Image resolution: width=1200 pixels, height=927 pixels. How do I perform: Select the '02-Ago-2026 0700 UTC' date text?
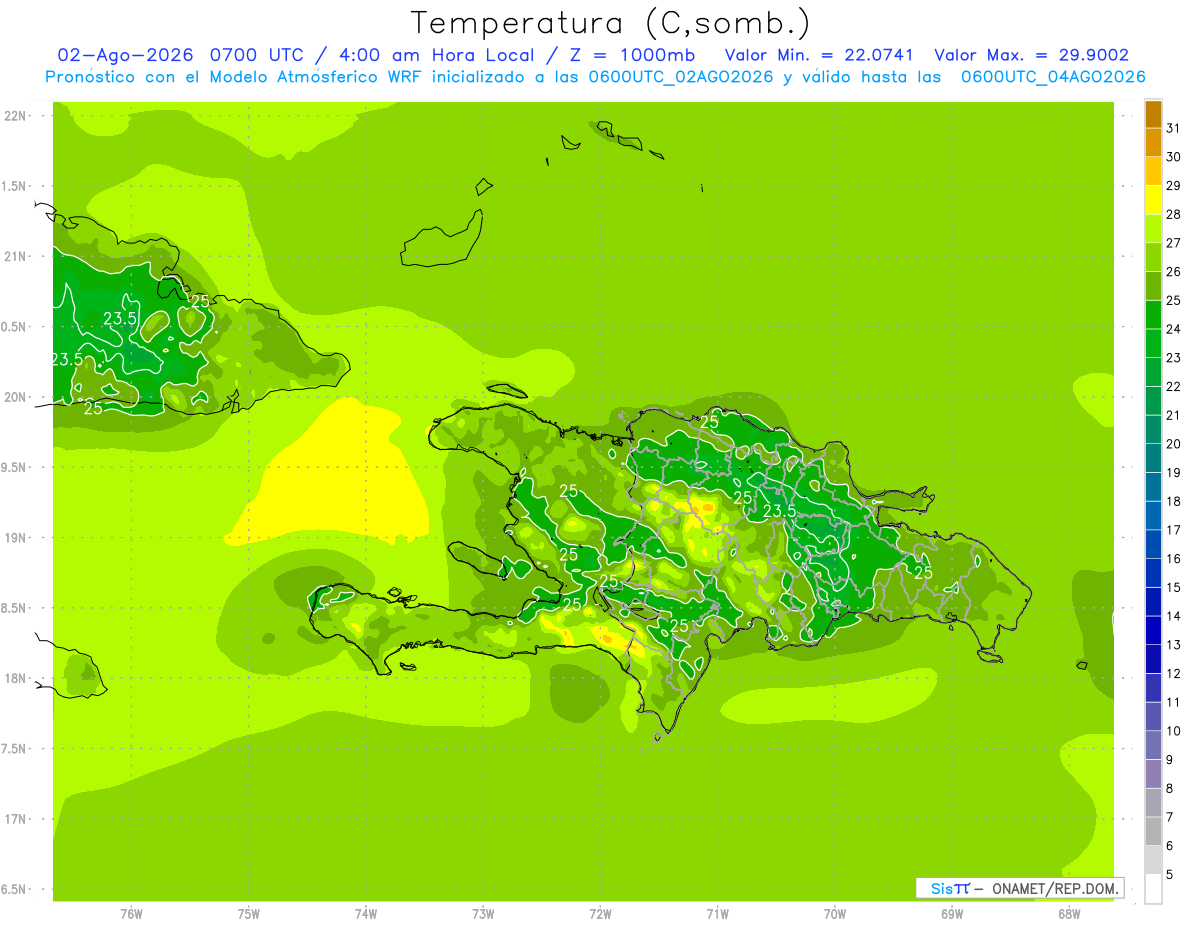point(184,55)
